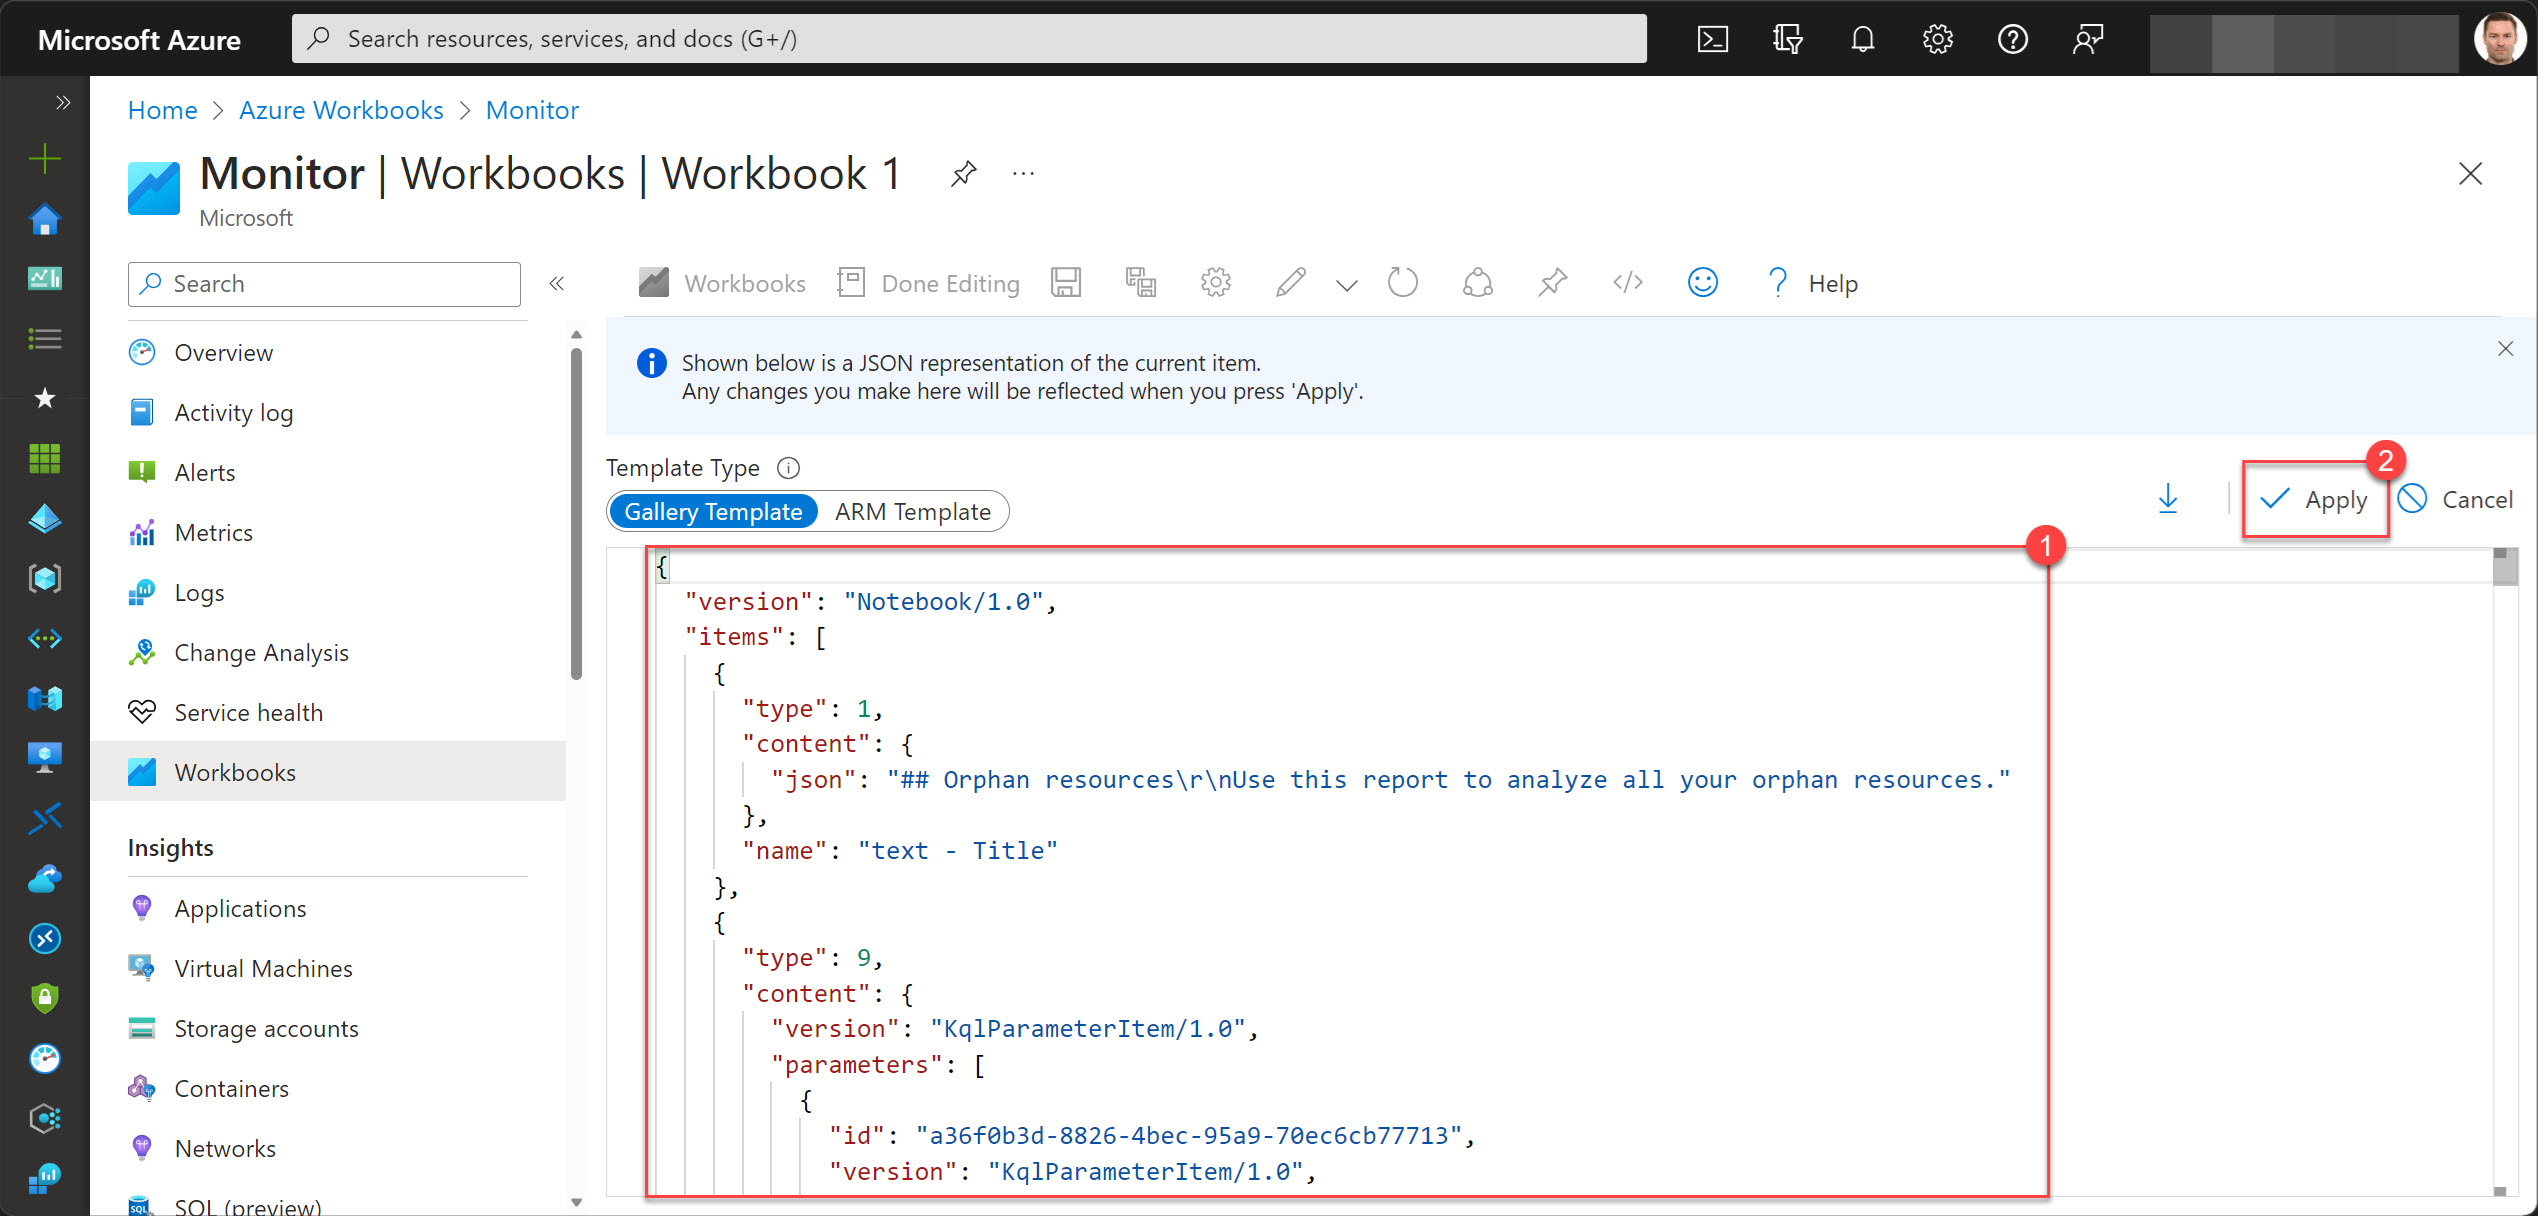The image size is (2538, 1216).
Task: Open workbook settings gear
Action: pyautogui.click(x=1215, y=282)
